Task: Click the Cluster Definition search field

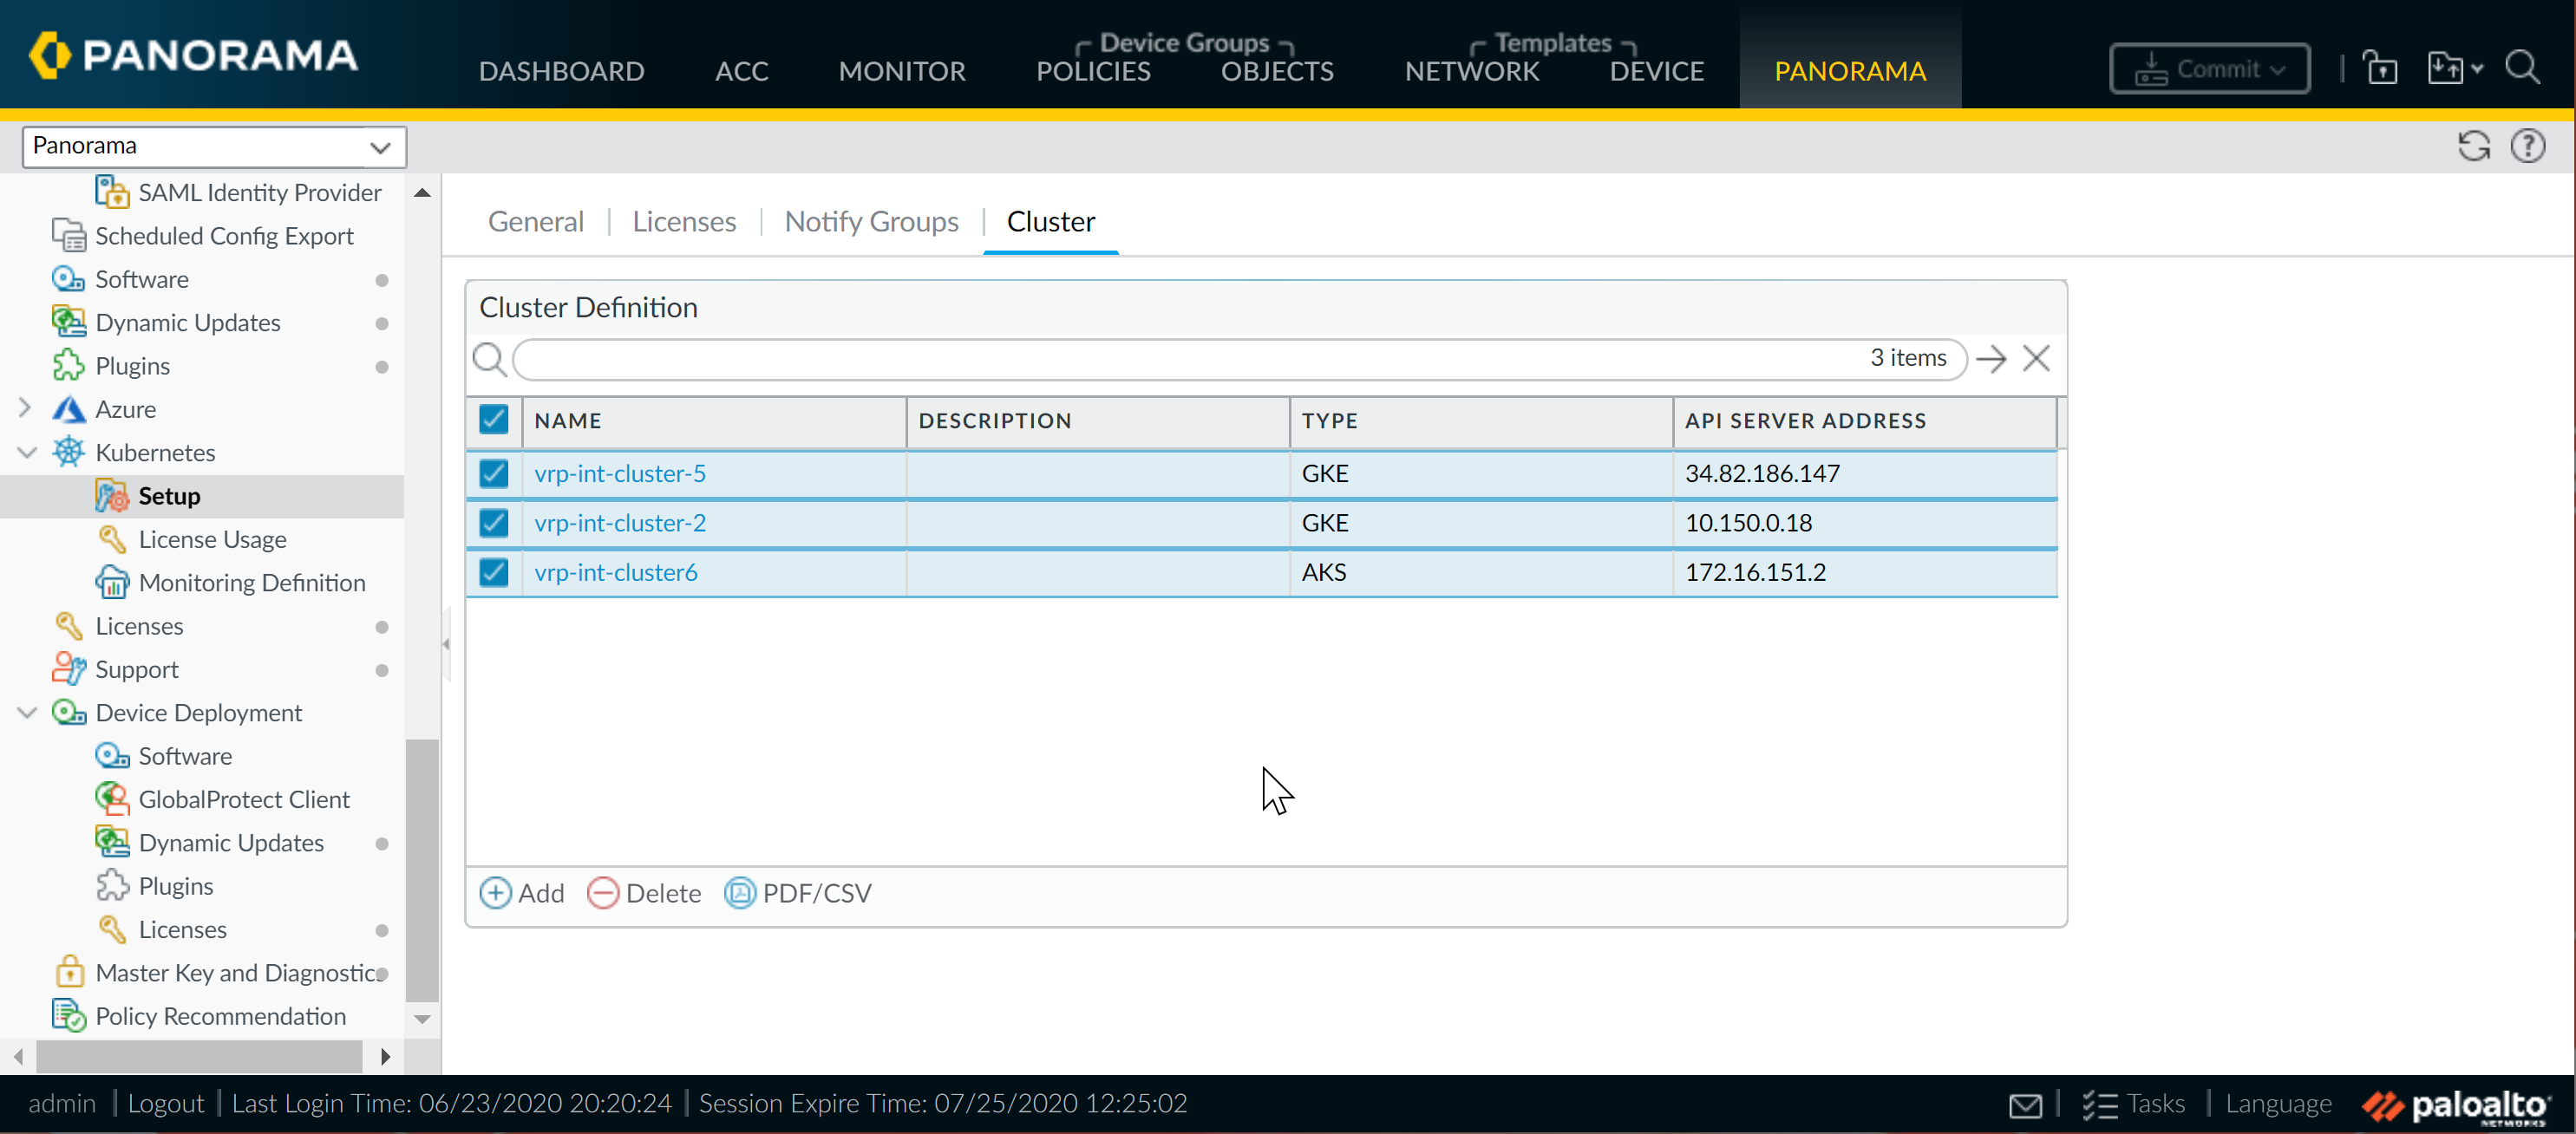Action: (x=1180, y=358)
